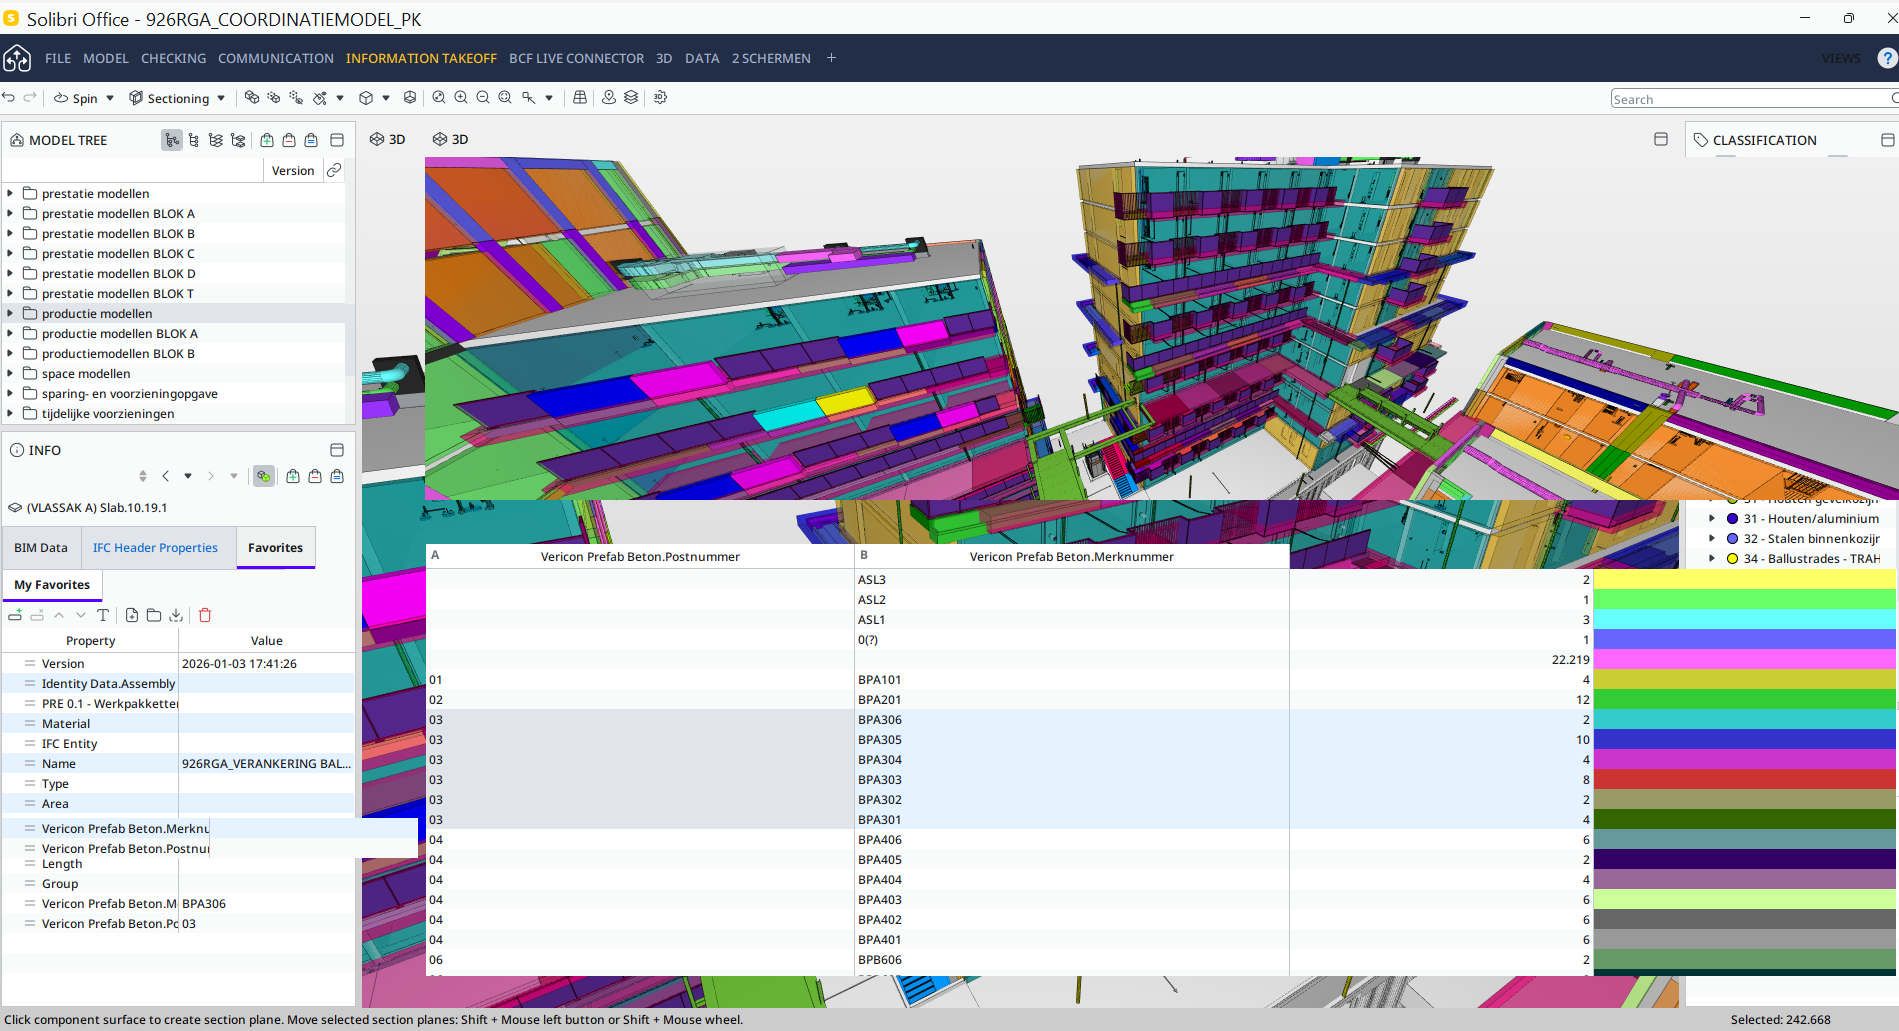Open the BCF LIVE CONNECTOR tab
The width and height of the screenshot is (1899, 1031).
coord(576,59)
